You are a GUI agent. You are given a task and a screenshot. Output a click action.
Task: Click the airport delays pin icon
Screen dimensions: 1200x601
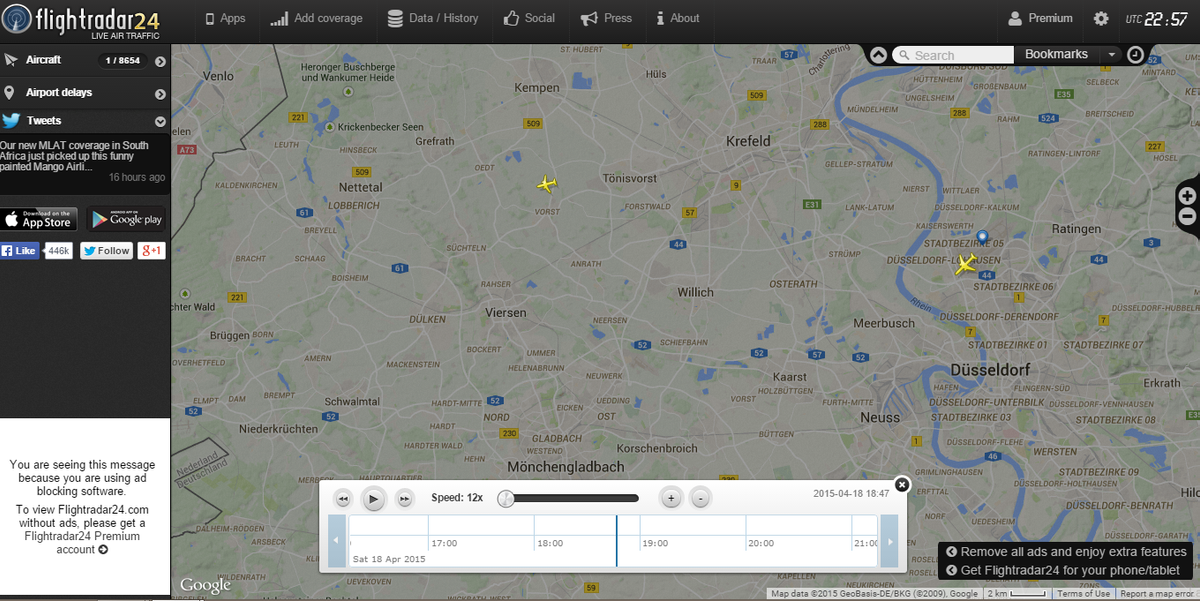pyautogui.click(x=10, y=93)
